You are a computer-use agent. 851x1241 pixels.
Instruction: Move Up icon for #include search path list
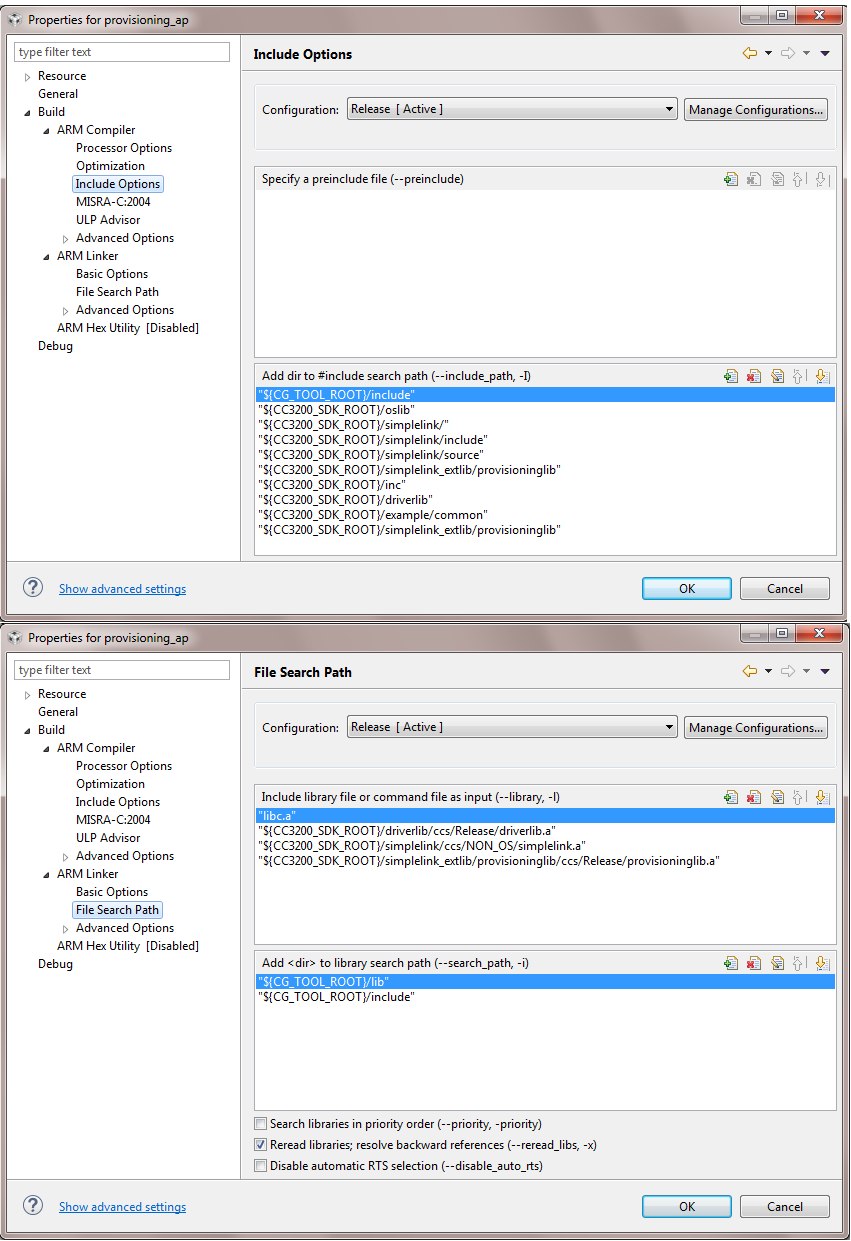[x=799, y=376]
